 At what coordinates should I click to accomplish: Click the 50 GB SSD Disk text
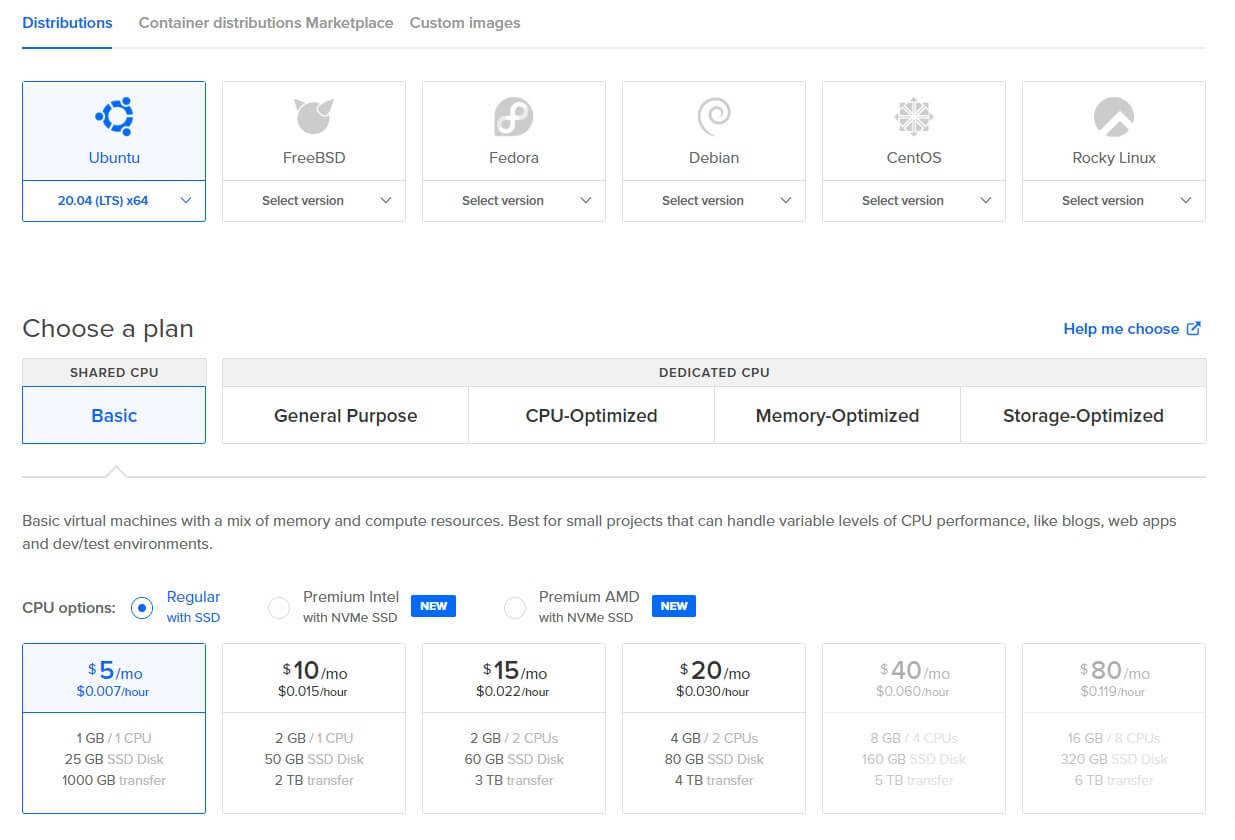[x=314, y=759]
